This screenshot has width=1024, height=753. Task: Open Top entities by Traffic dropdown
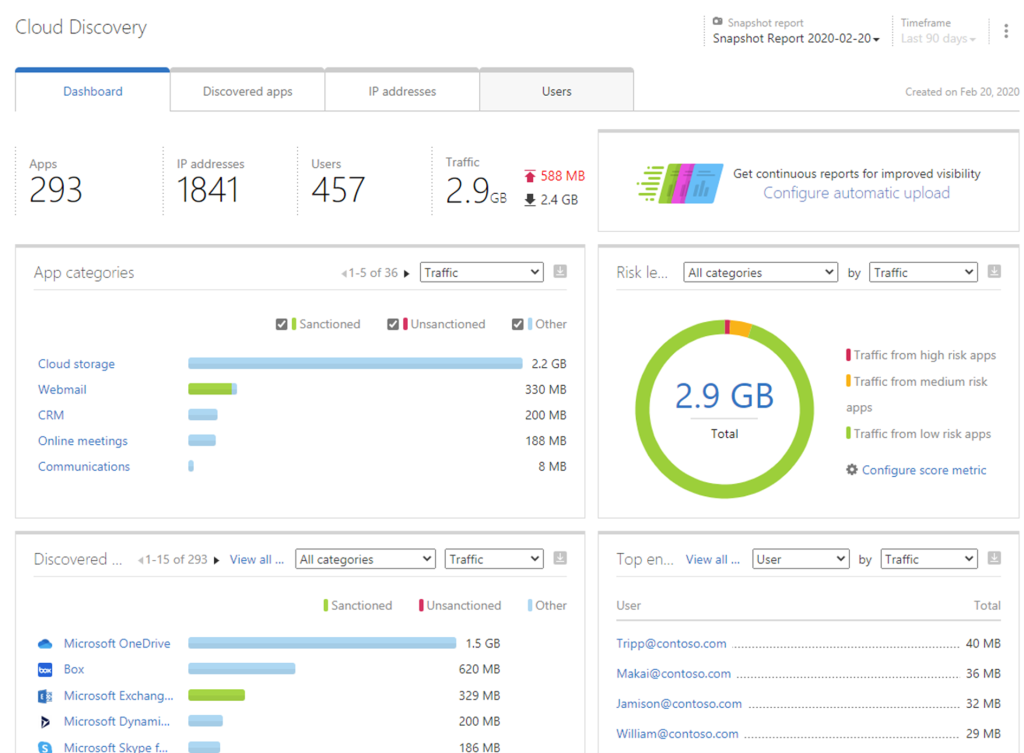pos(929,559)
